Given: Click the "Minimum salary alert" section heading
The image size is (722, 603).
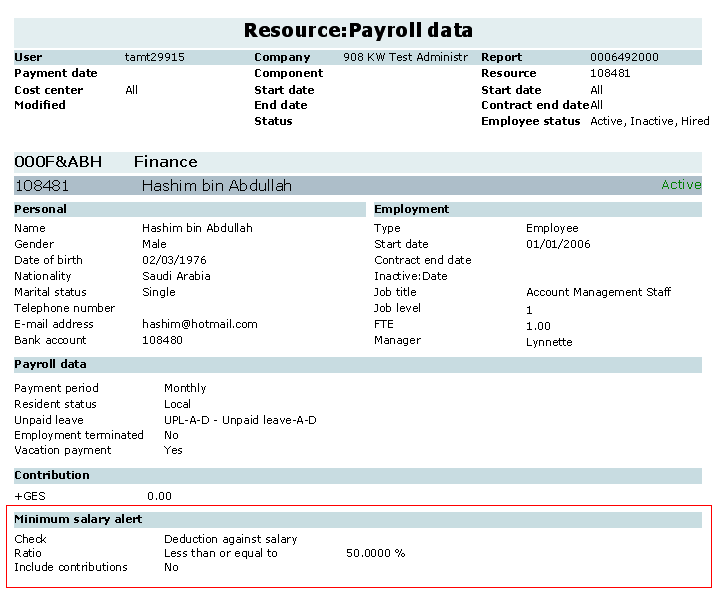Looking at the screenshot, I should click(x=78, y=519).
